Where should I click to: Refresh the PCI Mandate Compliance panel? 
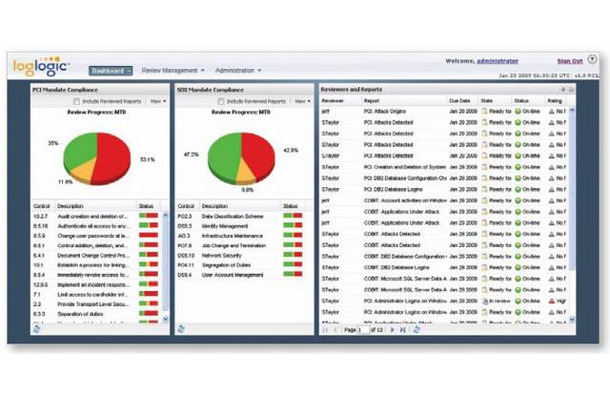coord(36,329)
